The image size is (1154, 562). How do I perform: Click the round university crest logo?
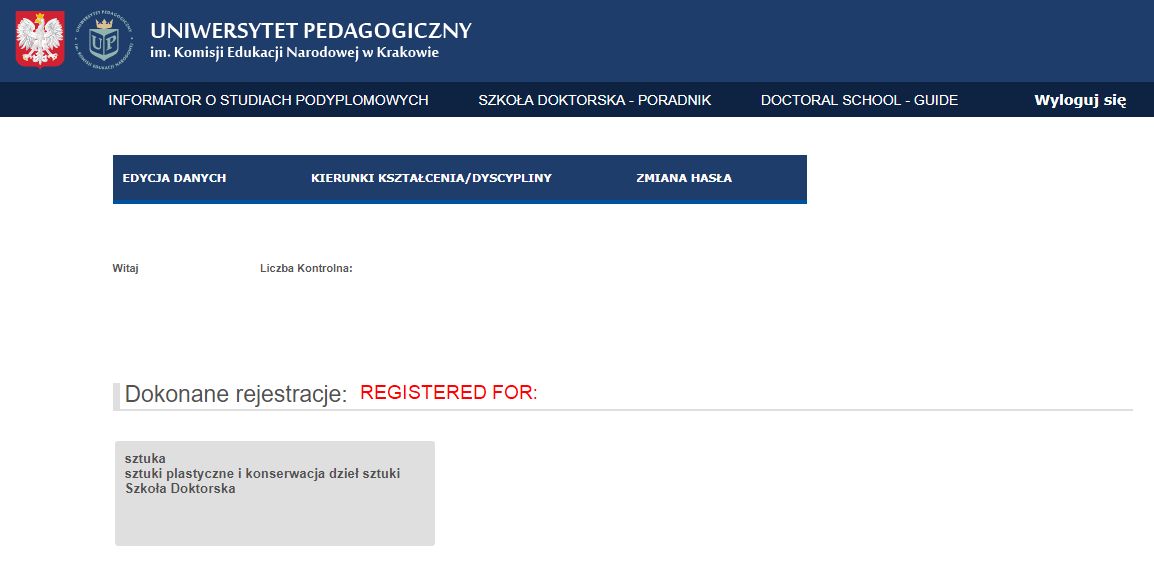coord(104,40)
